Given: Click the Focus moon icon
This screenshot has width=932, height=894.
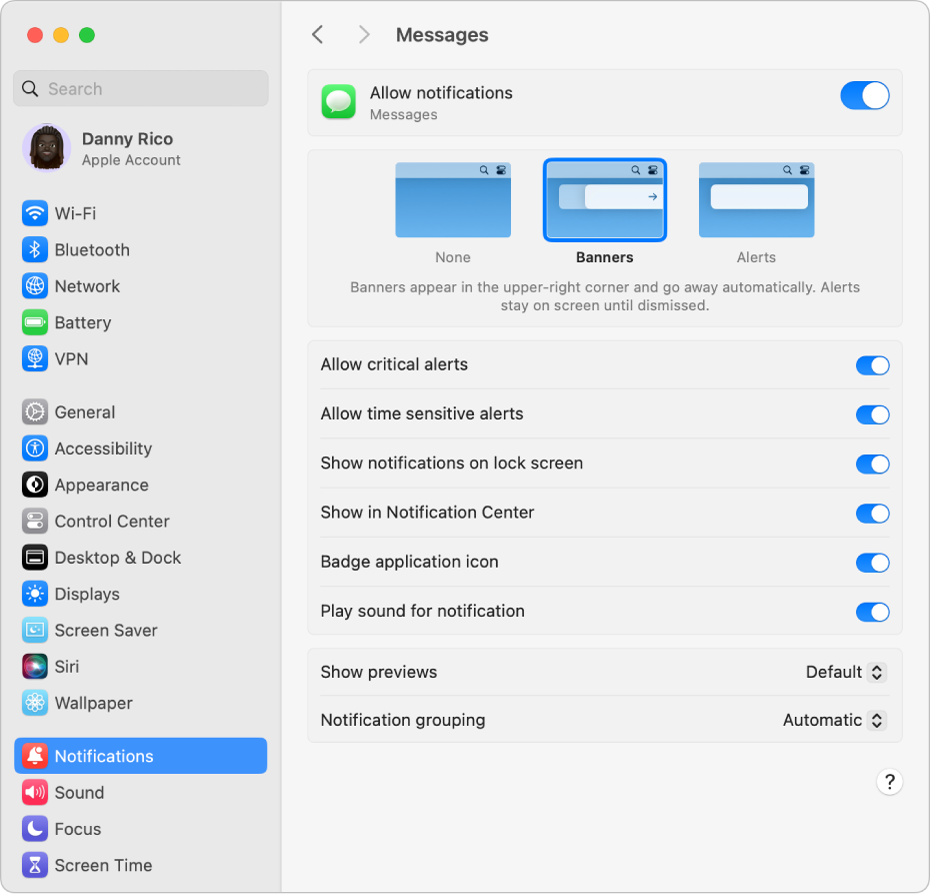Looking at the screenshot, I should [36, 829].
